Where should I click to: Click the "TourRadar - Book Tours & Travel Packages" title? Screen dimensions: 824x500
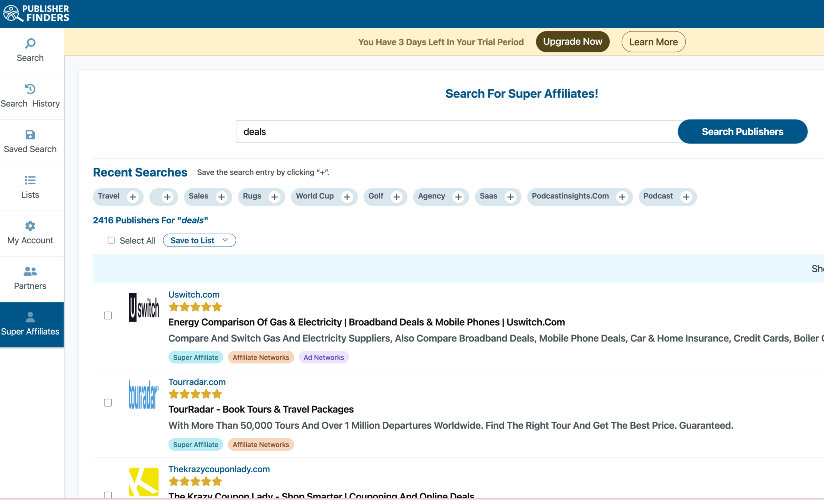[x=261, y=410]
